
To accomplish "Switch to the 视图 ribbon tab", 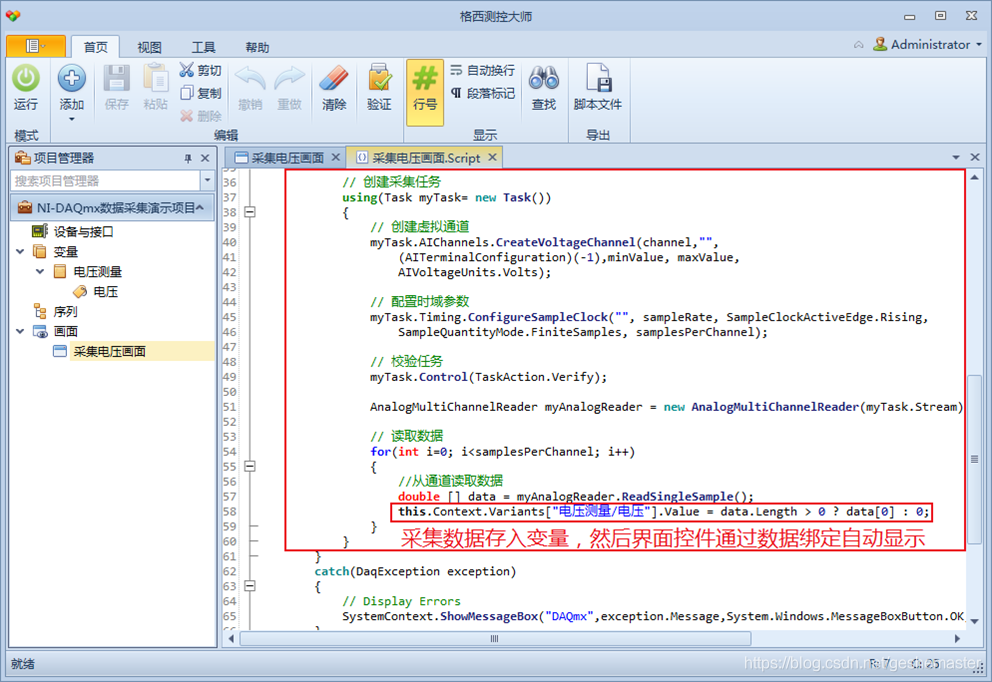I will pyautogui.click(x=149, y=47).
